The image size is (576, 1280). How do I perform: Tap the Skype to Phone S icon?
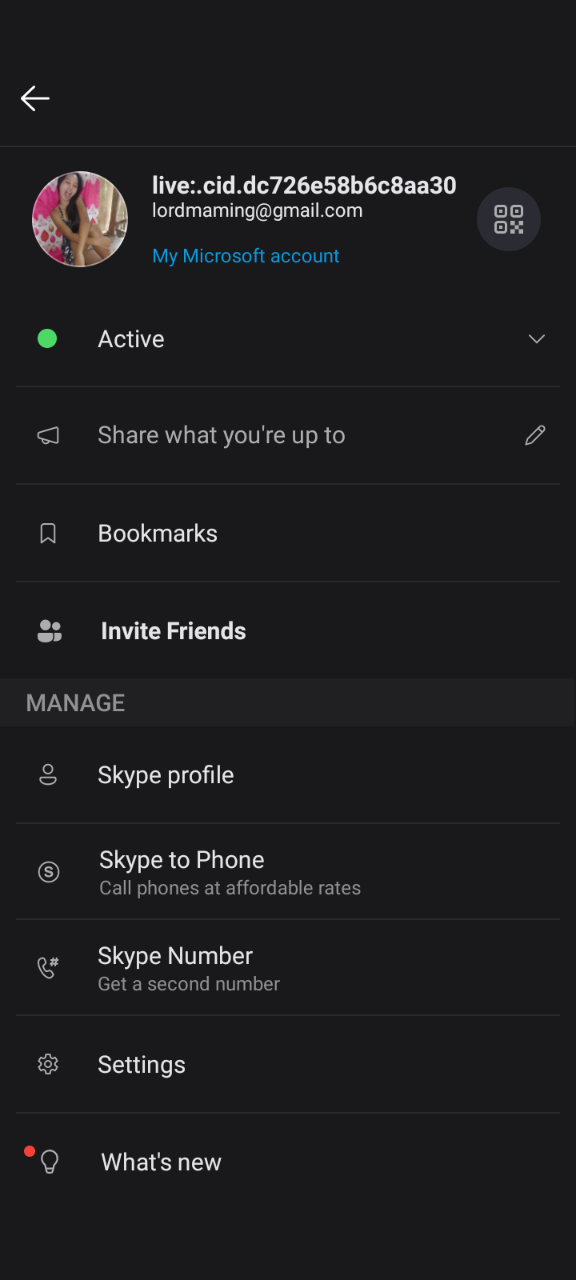(x=48, y=872)
